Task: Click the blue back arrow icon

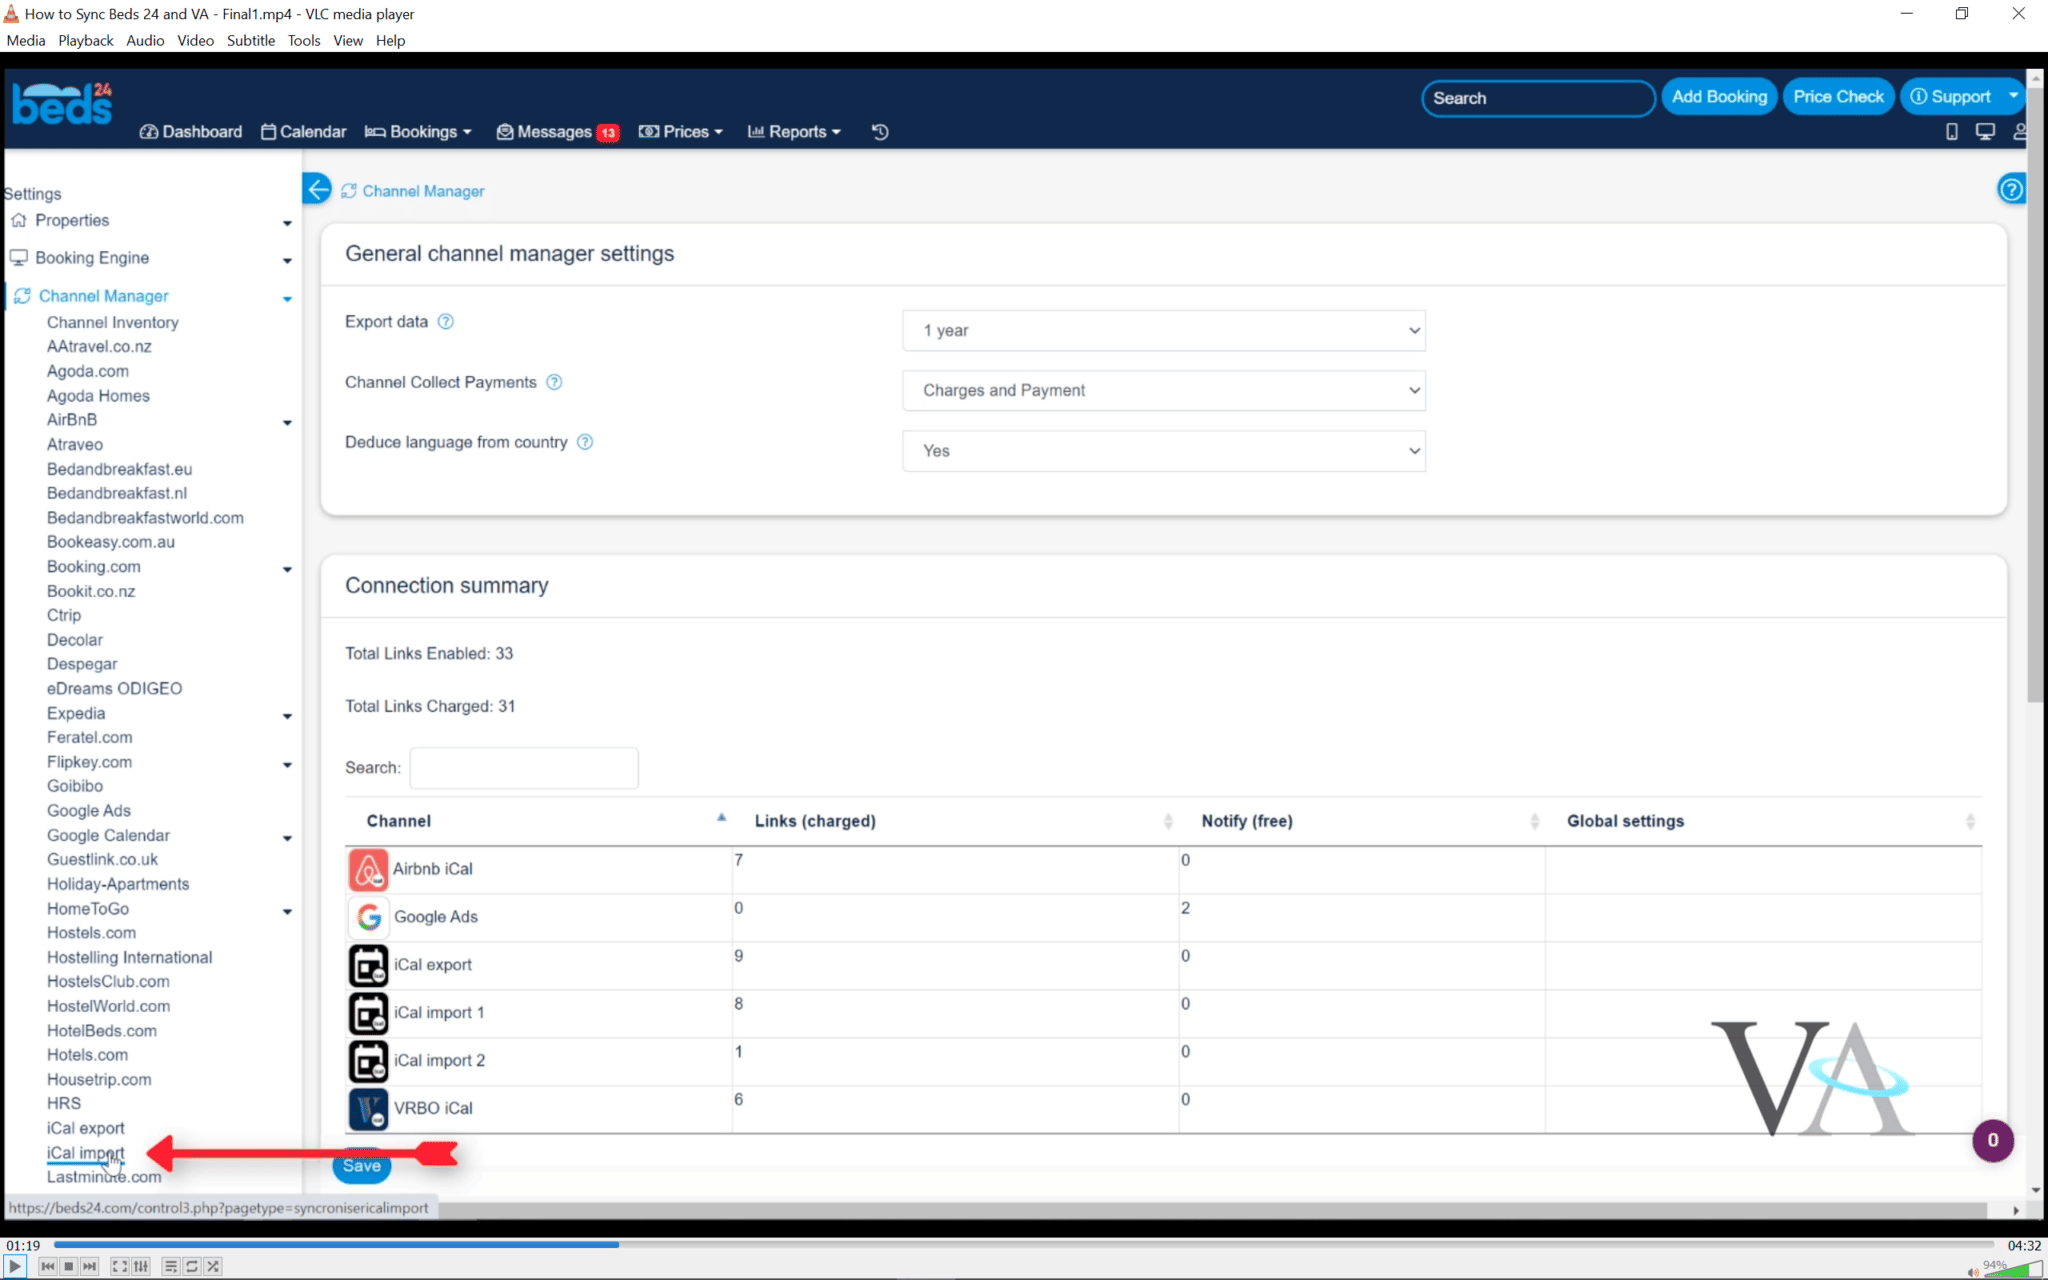Action: click(x=317, y=189)
